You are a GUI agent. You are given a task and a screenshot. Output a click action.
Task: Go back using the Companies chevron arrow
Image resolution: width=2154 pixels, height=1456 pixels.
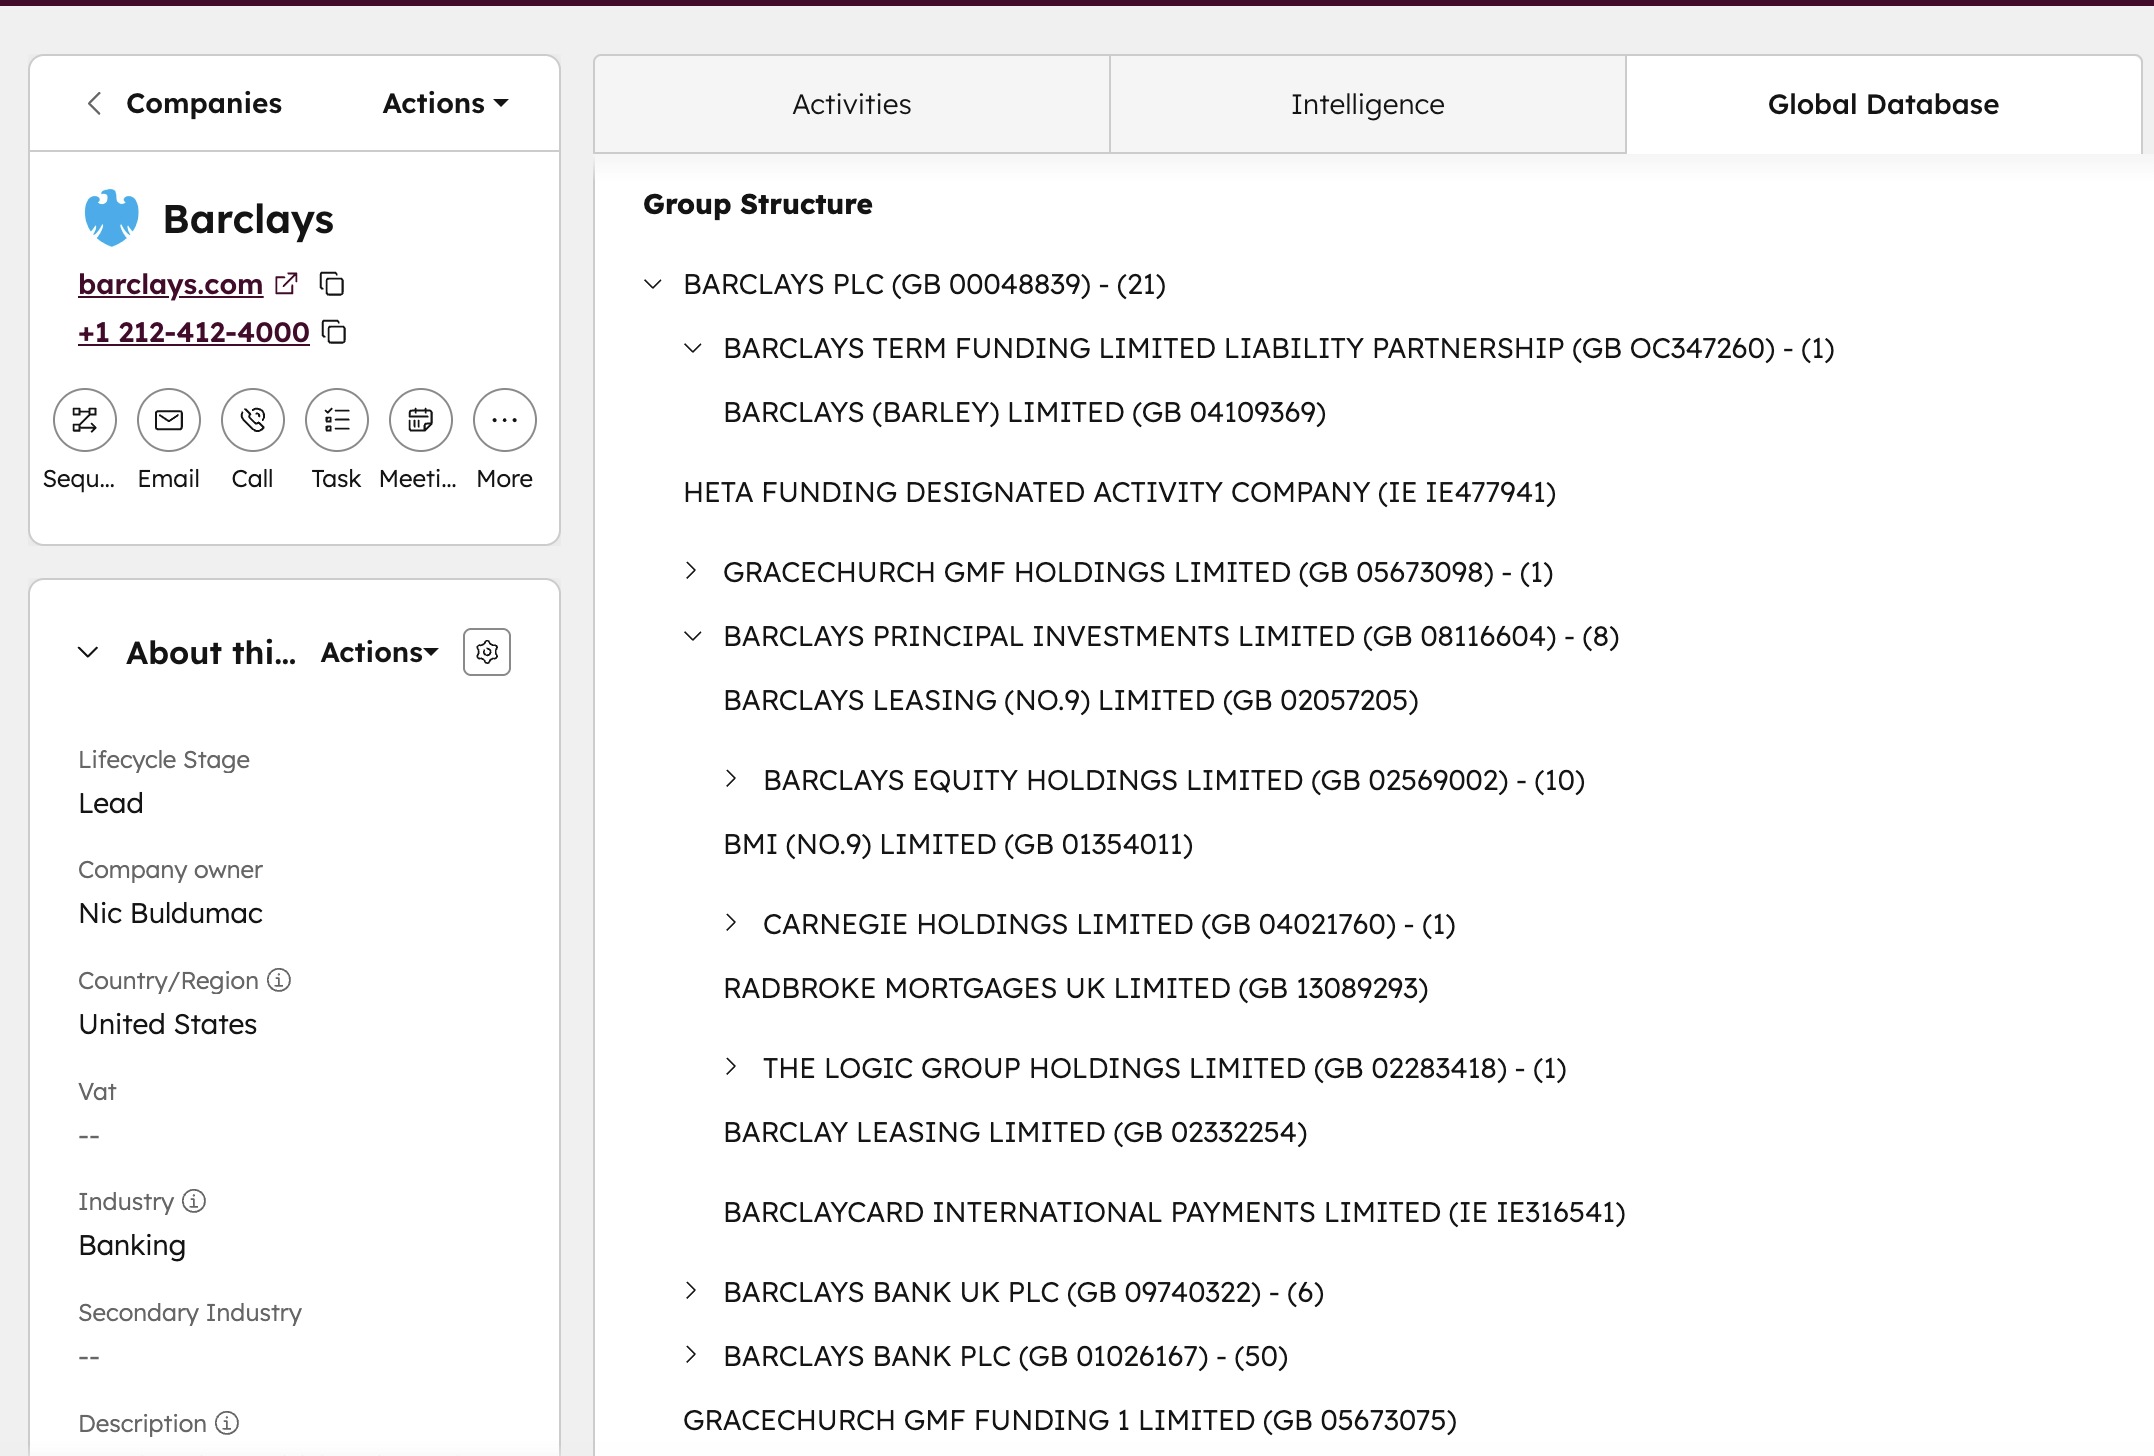click(95, 104)
